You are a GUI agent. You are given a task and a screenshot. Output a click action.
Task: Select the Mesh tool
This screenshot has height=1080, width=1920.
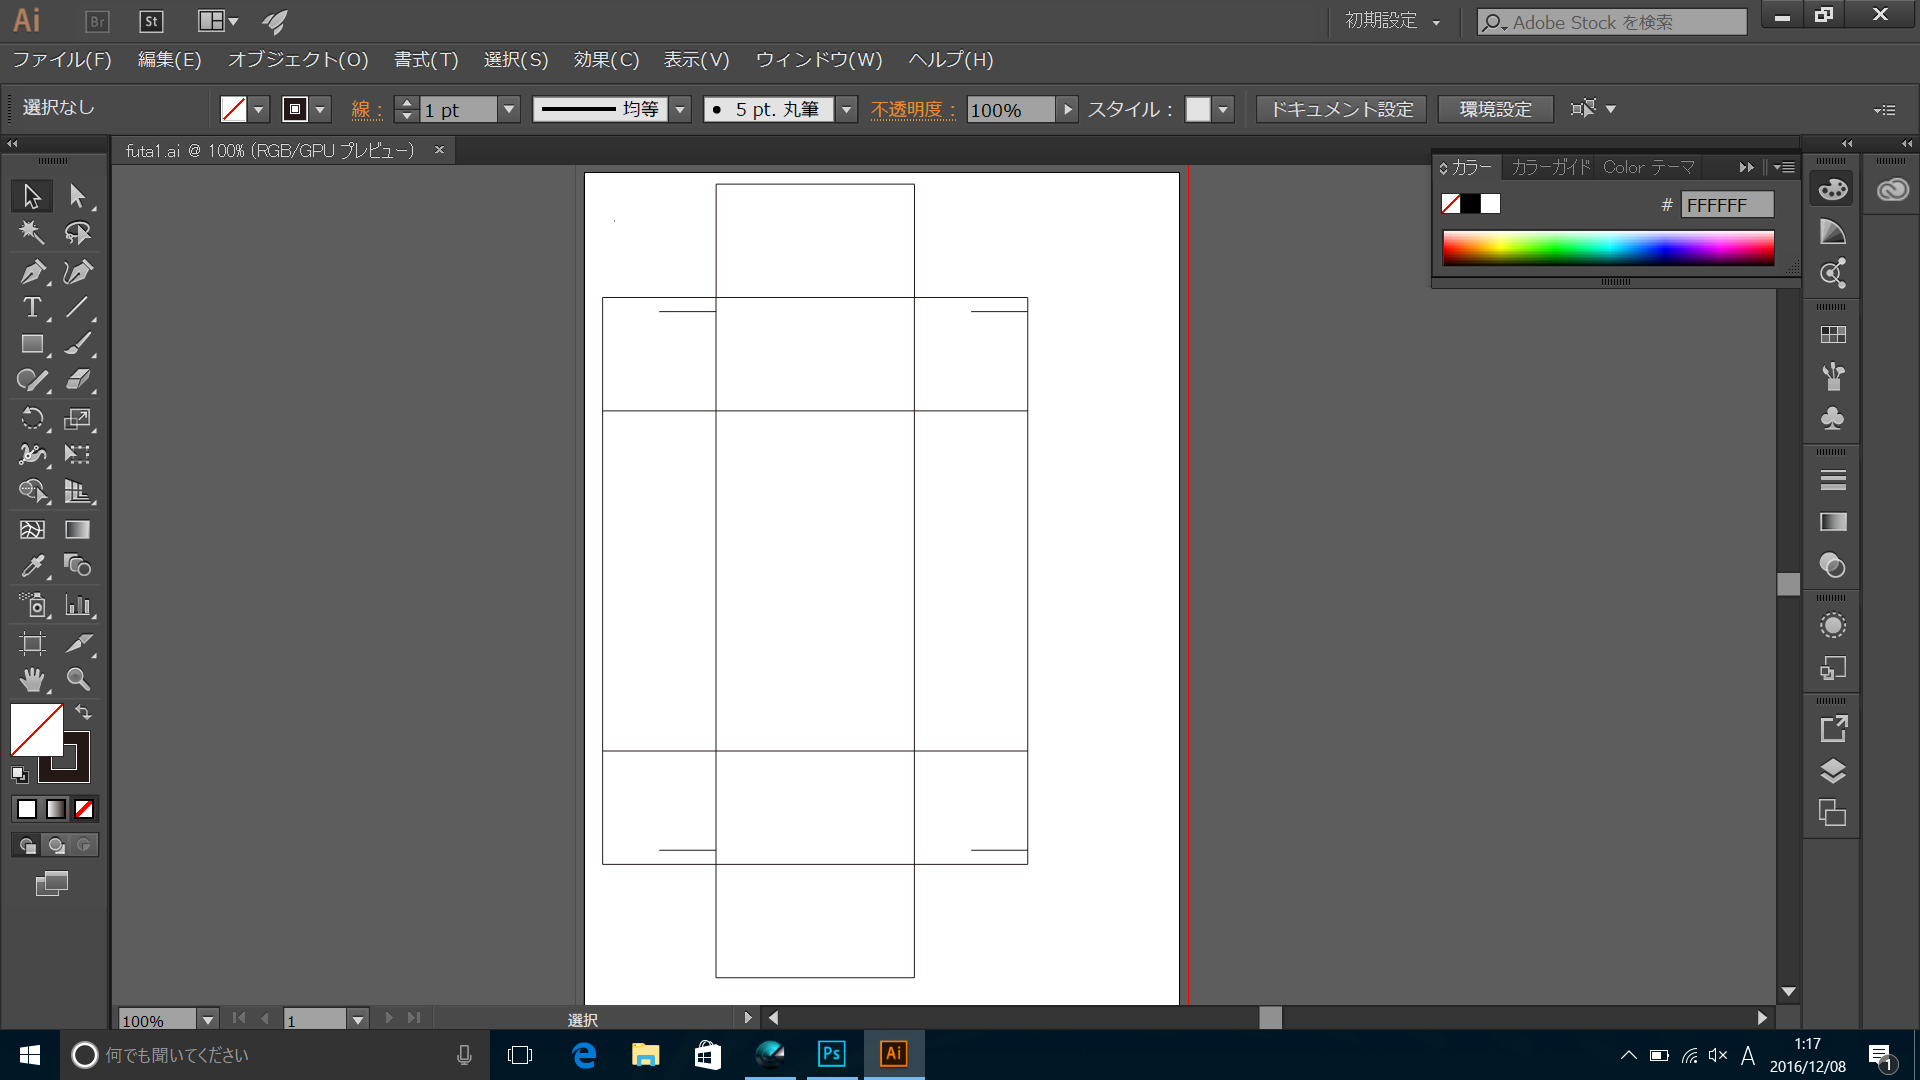click(32, 529)
